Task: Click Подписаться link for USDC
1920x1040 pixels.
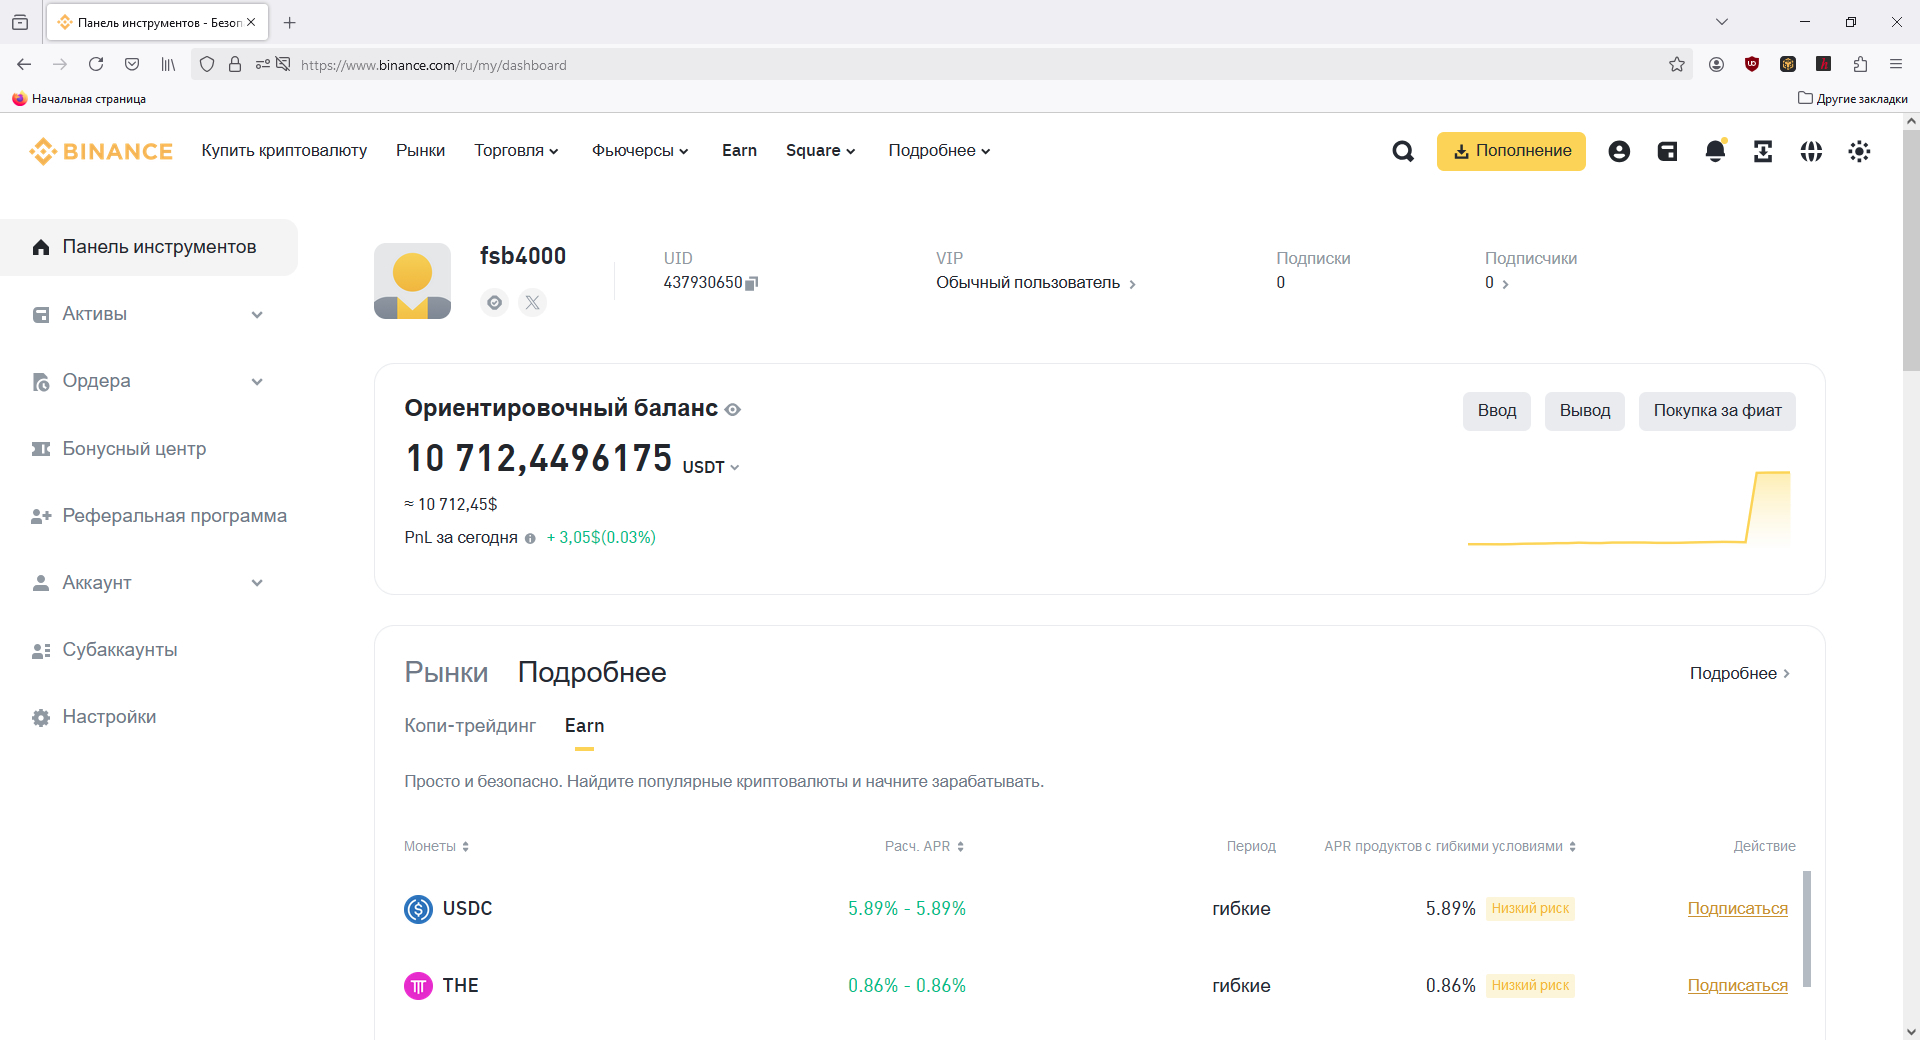Action: click(1737, 908)
